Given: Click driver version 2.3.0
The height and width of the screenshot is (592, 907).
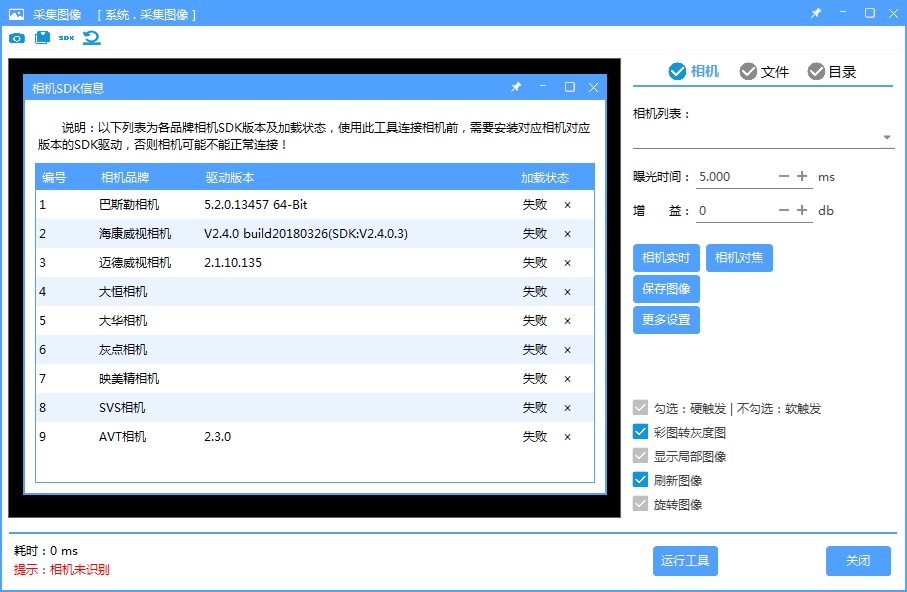Looking at the screenshot, I should tap(217, 436).
